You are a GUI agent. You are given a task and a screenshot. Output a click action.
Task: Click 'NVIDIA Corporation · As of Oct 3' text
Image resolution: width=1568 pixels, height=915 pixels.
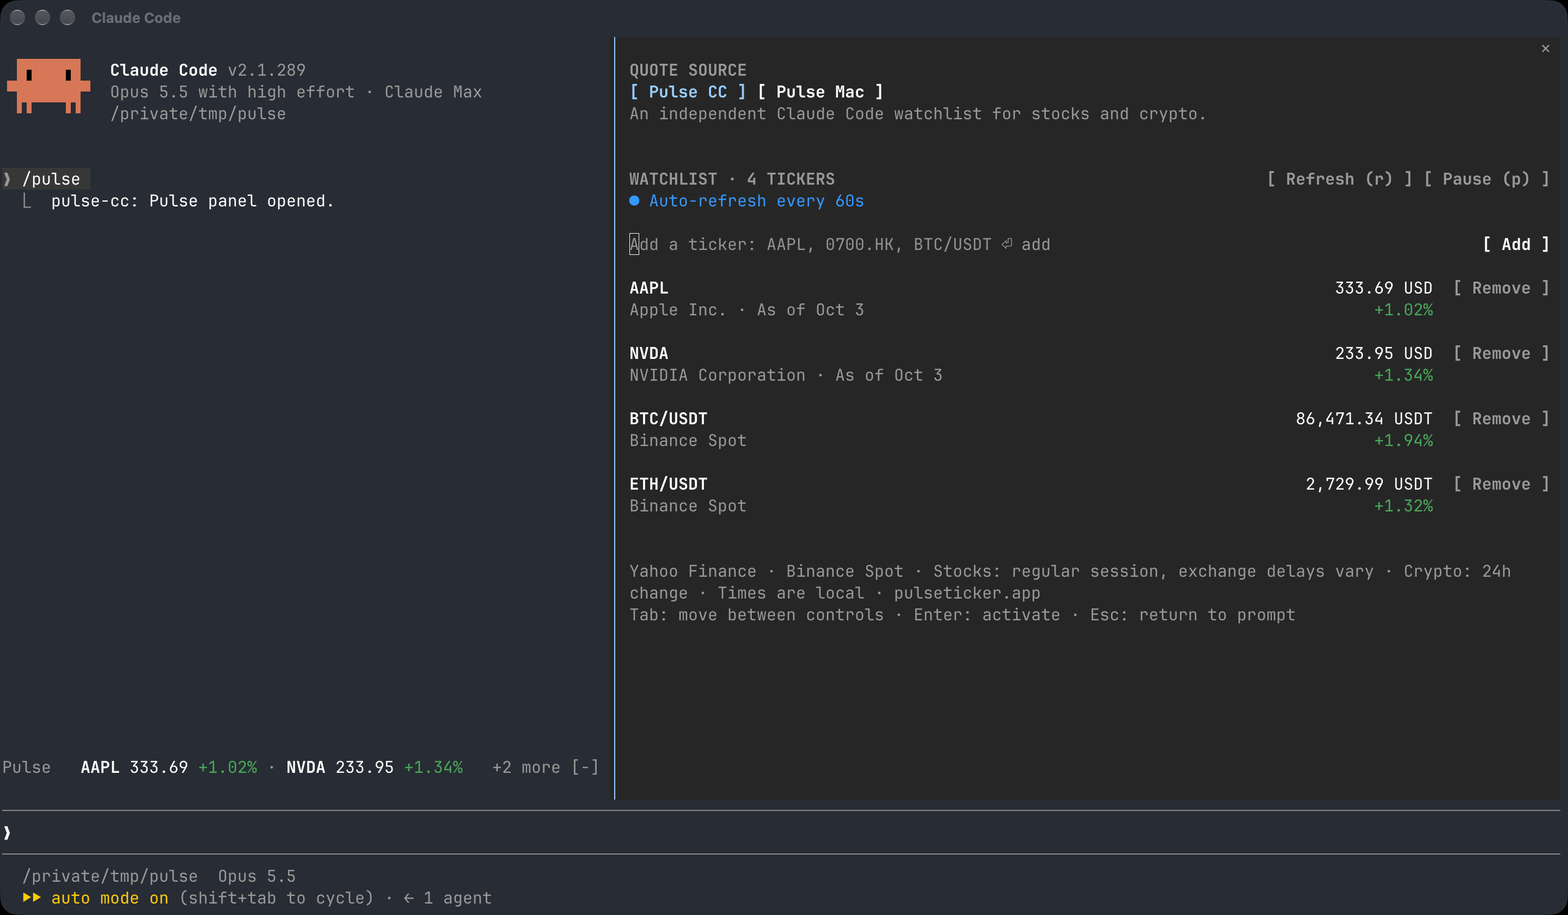785,375
